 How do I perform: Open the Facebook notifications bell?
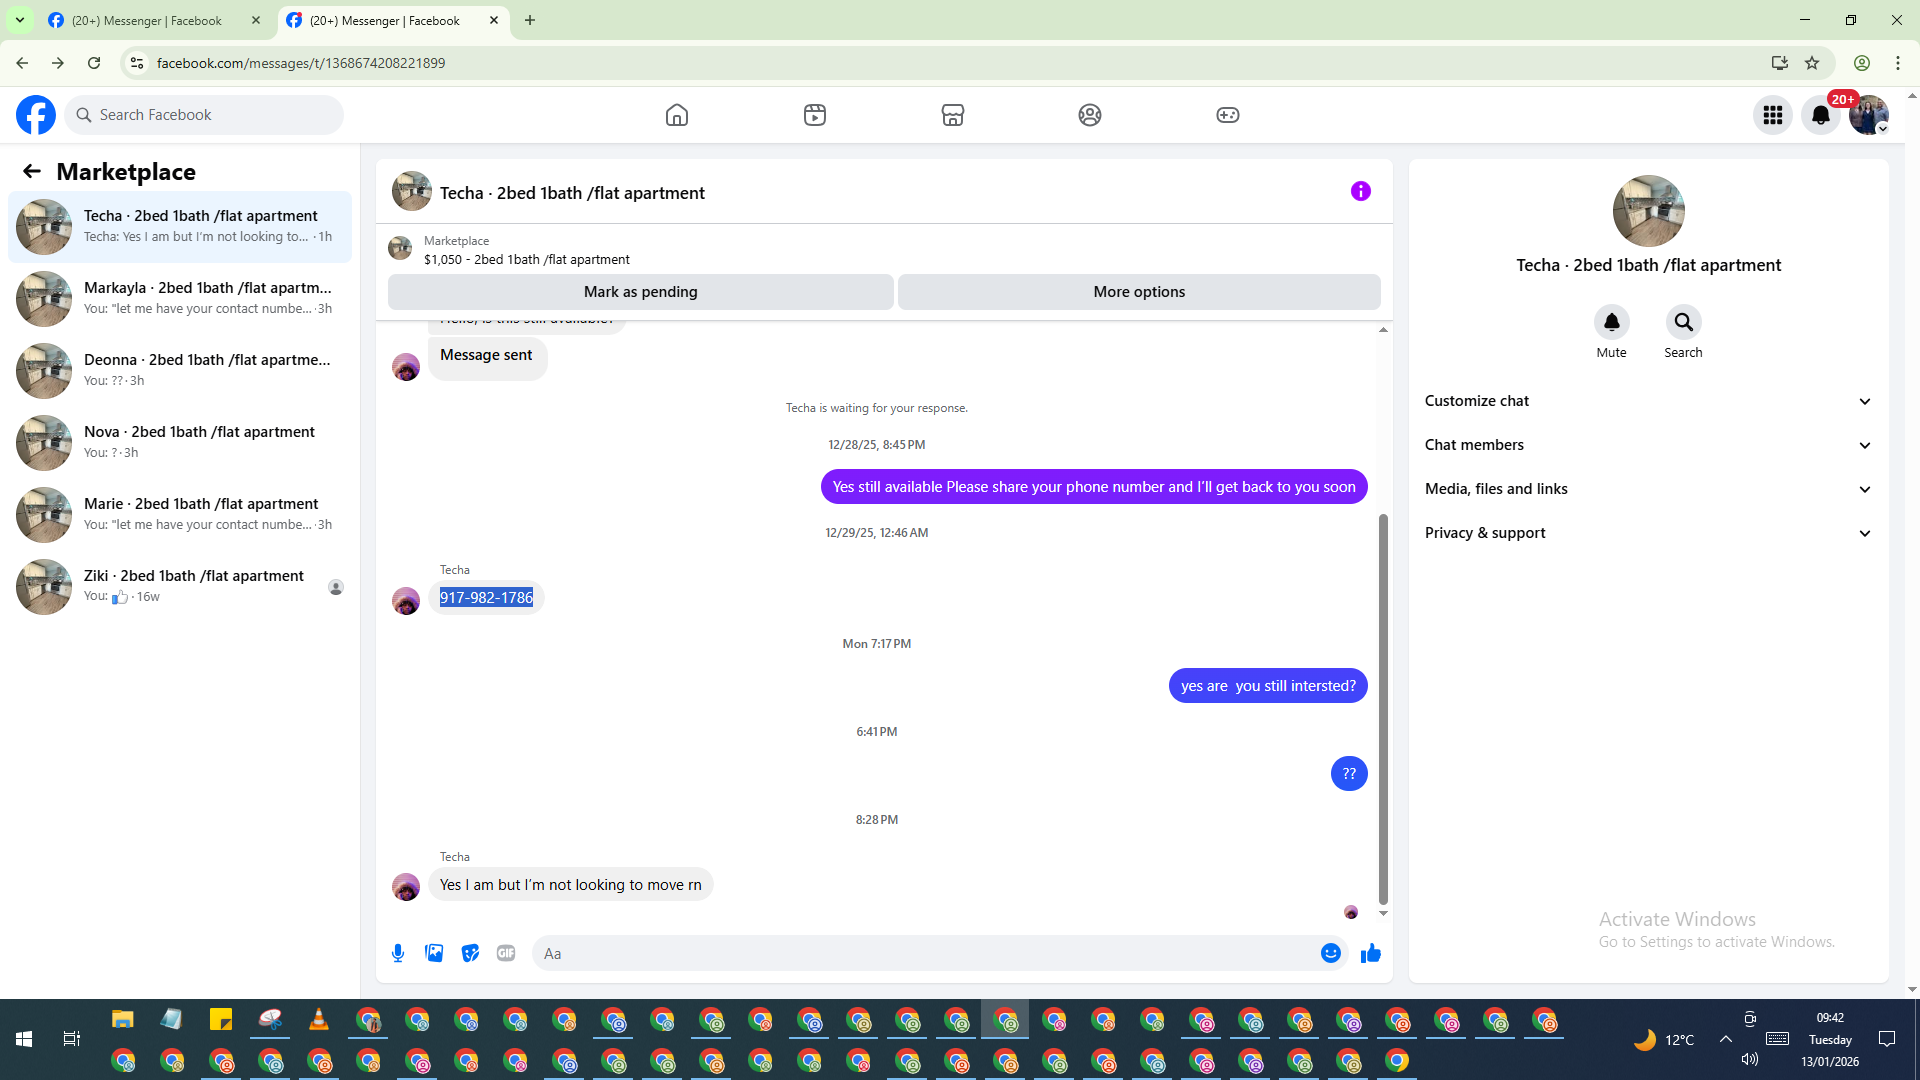pyautogui.click(x=1821, y=115)
